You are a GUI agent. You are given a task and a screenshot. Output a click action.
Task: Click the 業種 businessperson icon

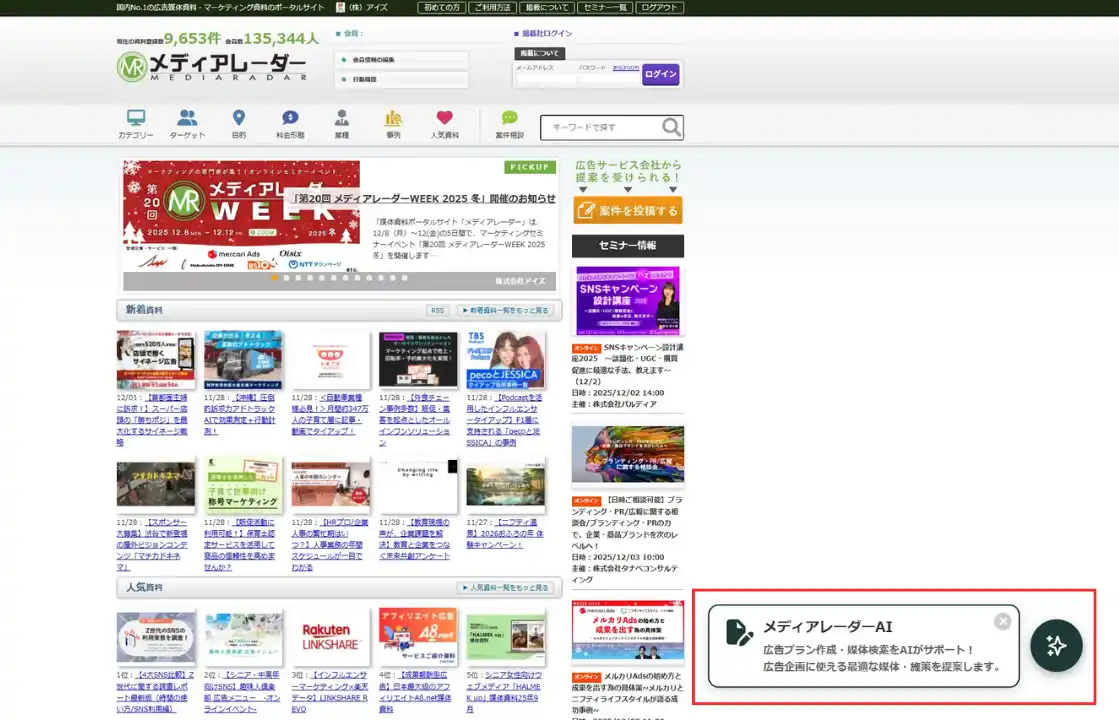342,118
